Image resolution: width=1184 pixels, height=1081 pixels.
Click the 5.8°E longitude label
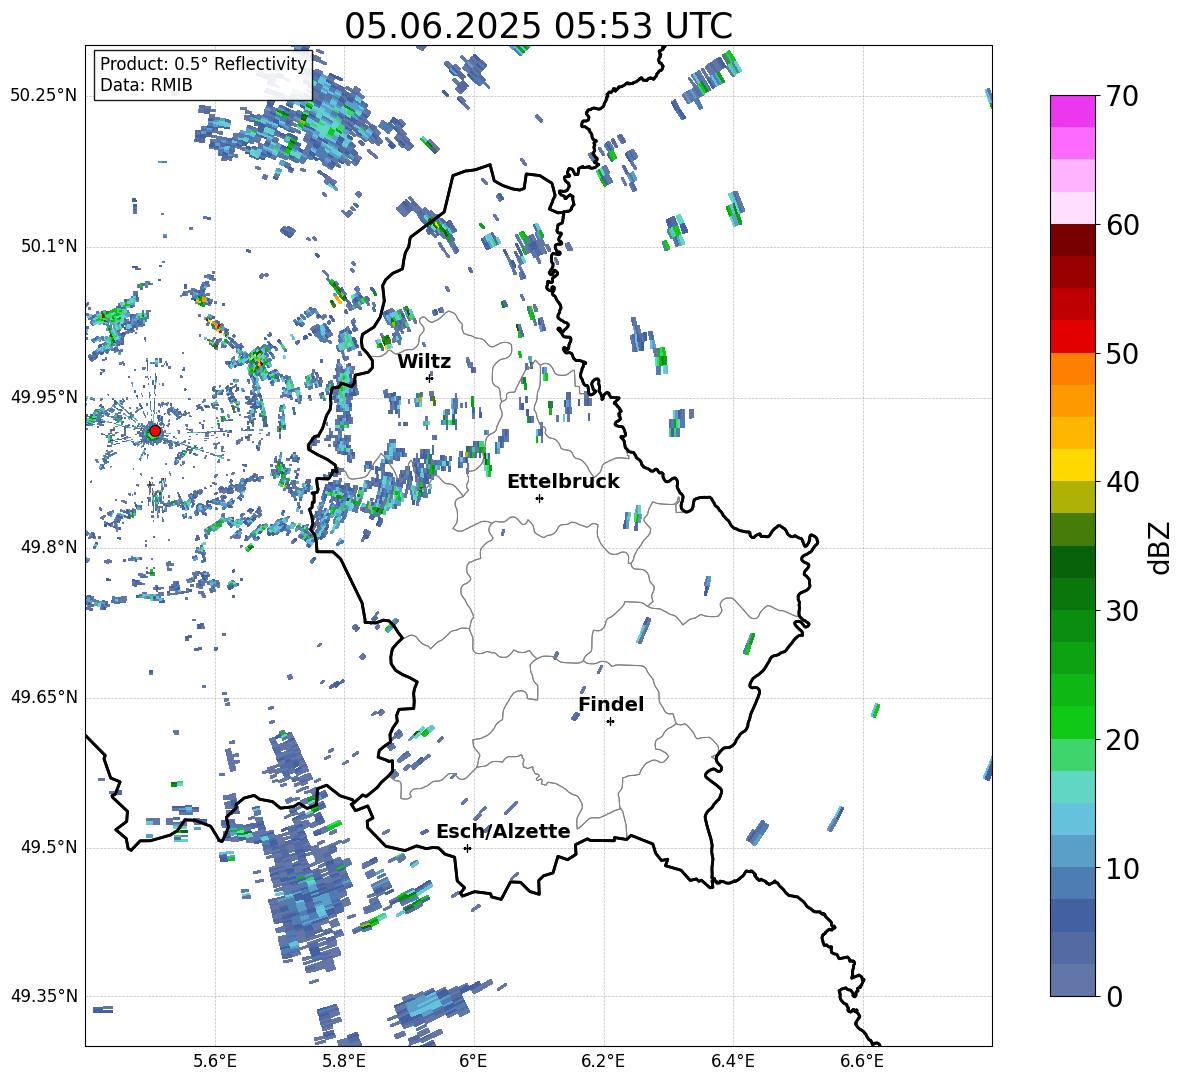click(x=344, y=1061)
